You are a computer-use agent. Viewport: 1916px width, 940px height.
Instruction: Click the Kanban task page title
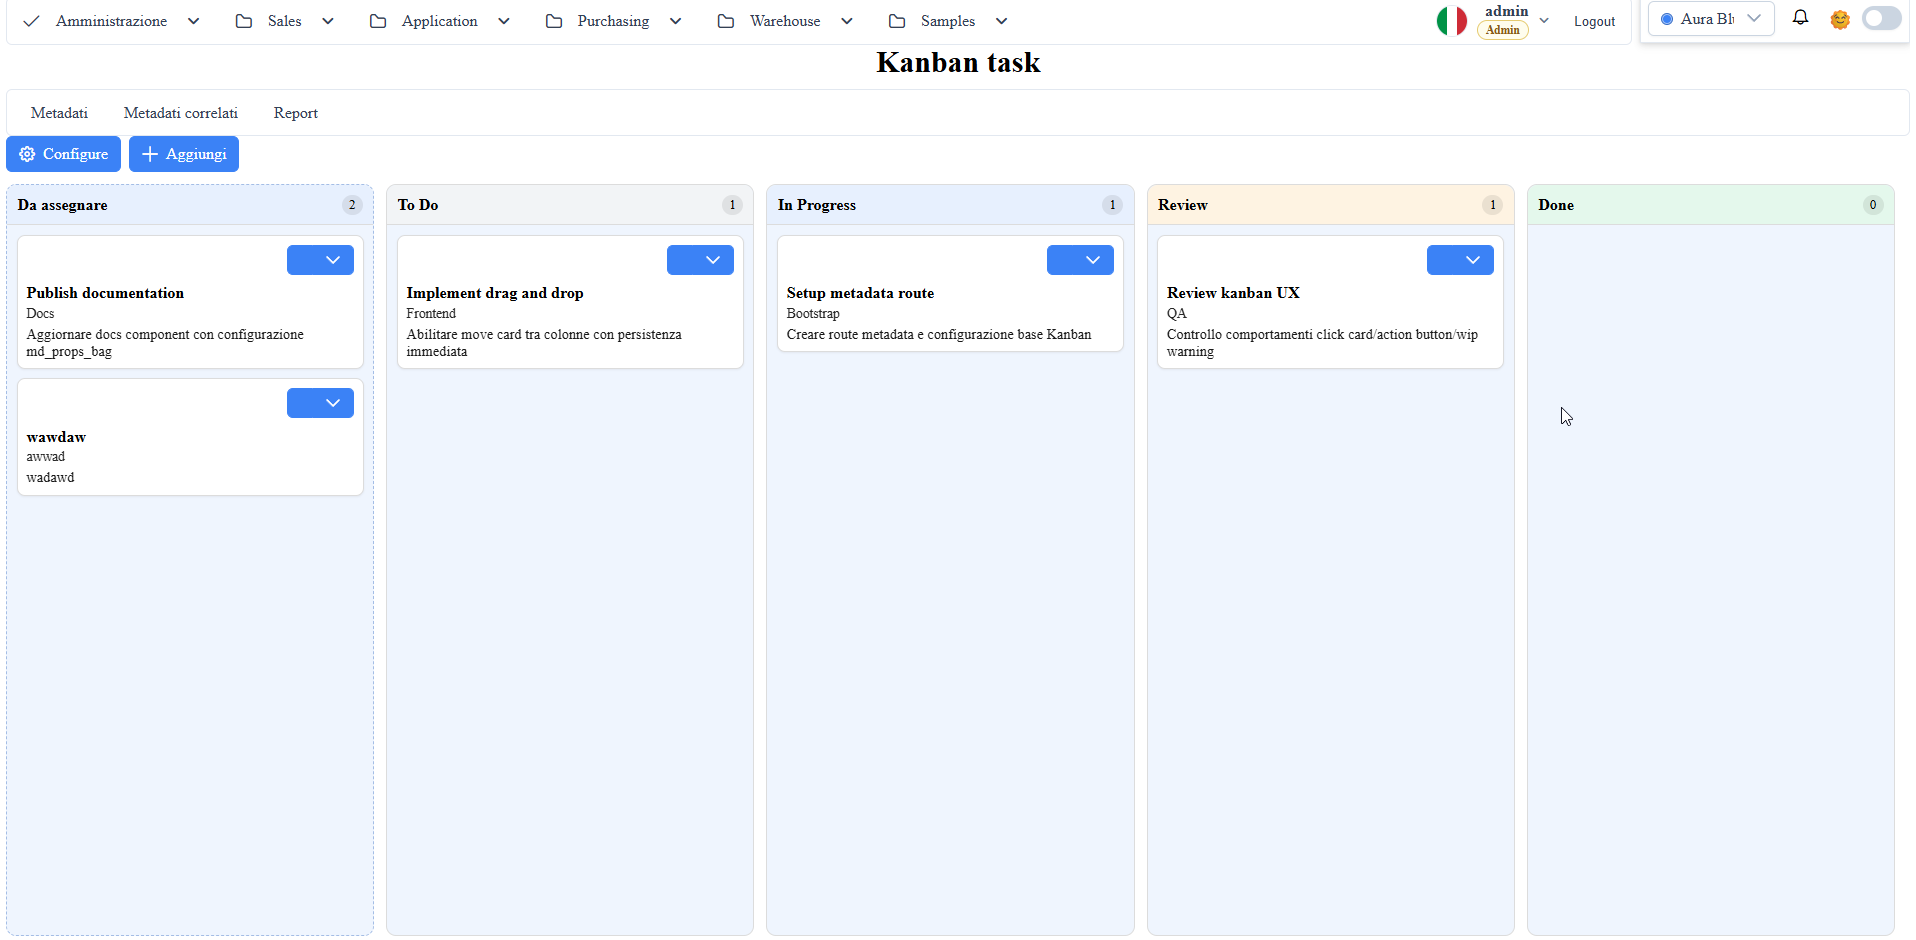click(958, 63)
